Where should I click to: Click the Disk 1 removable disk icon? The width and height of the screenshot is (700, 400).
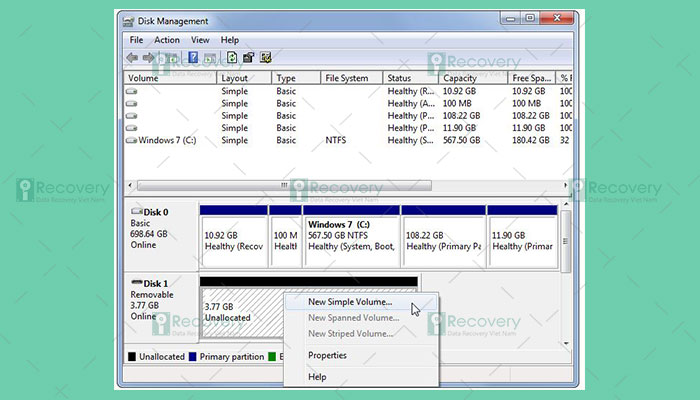tap(137, 283)
